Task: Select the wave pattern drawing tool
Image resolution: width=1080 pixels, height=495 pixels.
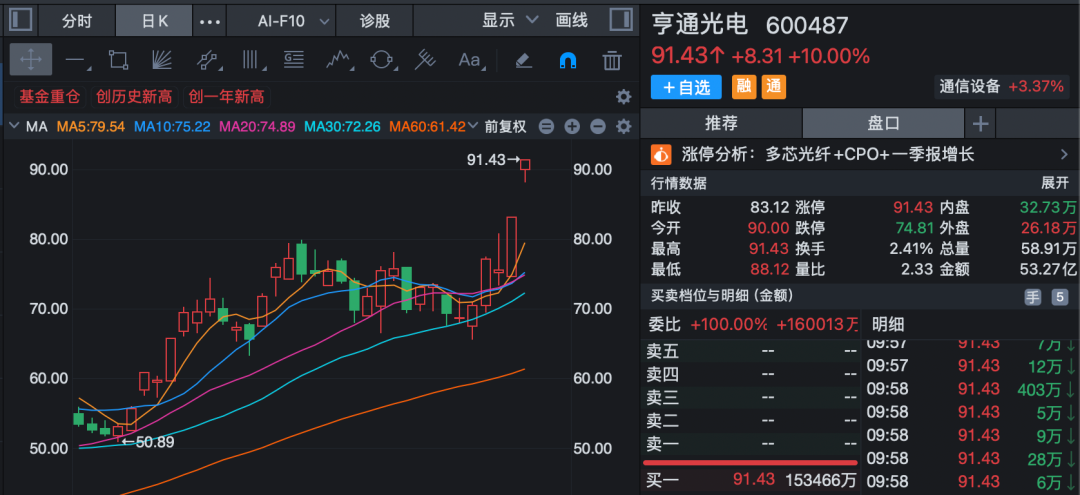Action: coord(339,61)
